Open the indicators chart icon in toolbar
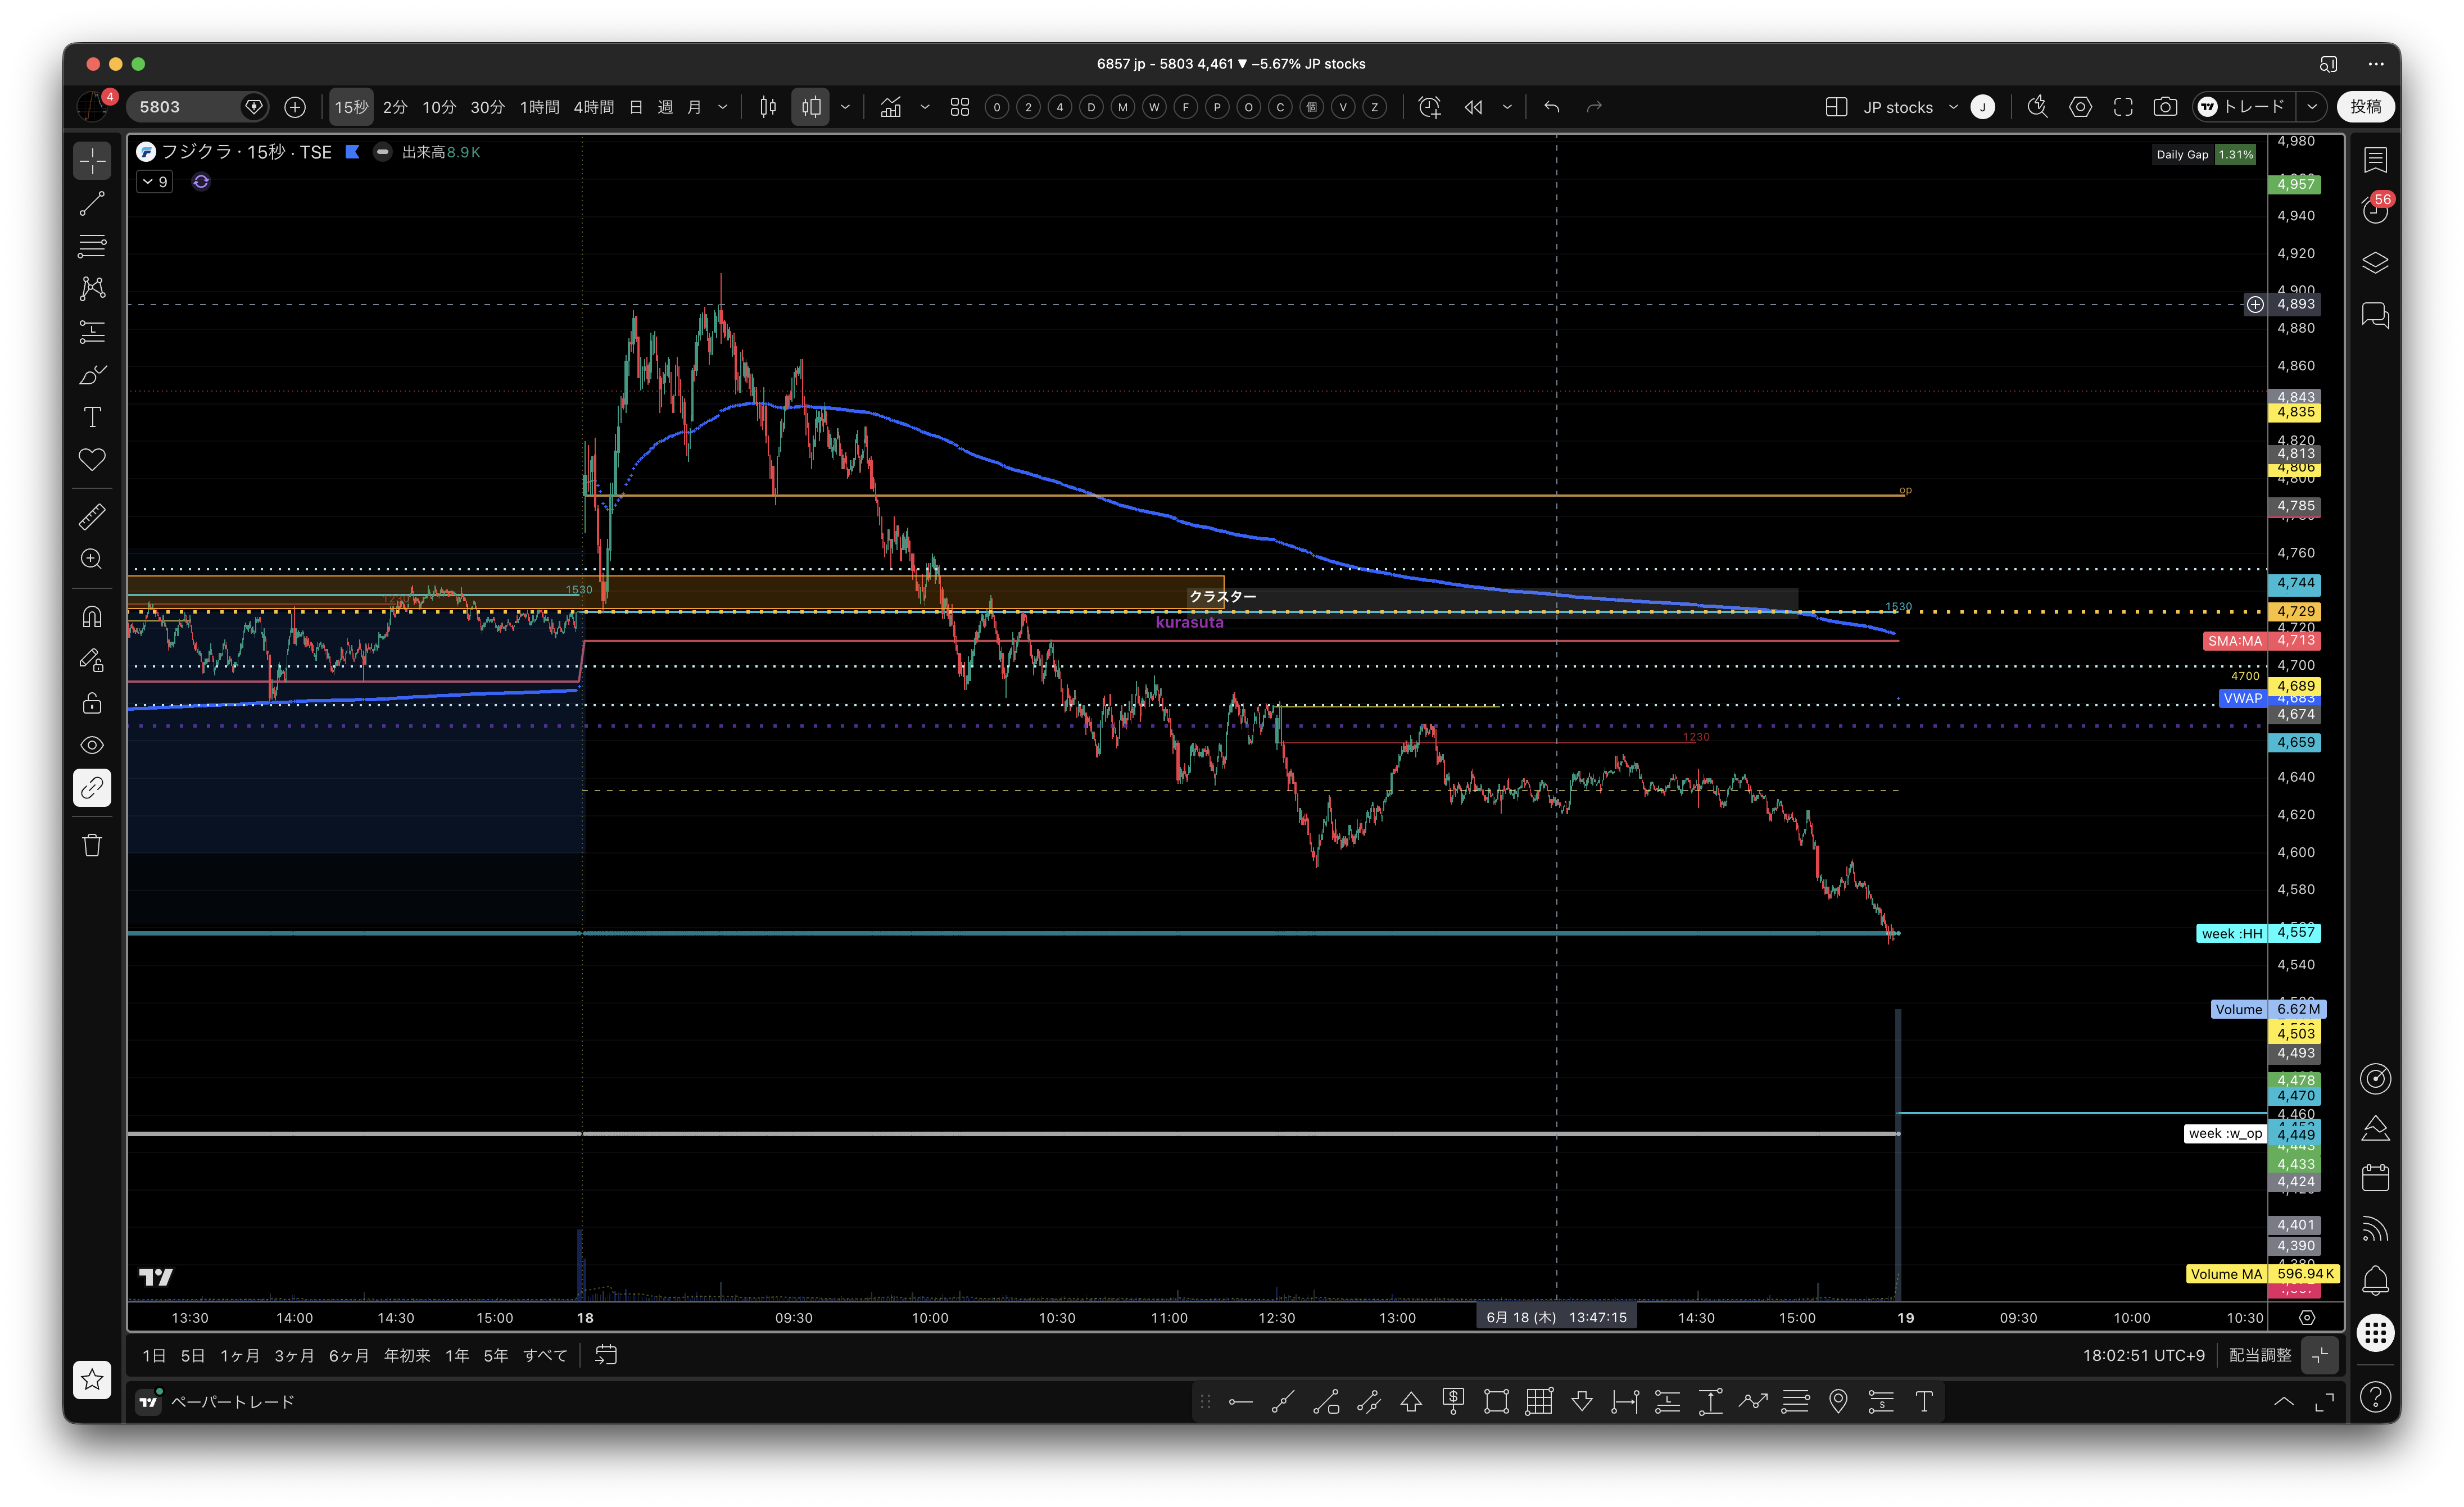The width and height of the screenshot is (2464, 1507). coord(890,107)
